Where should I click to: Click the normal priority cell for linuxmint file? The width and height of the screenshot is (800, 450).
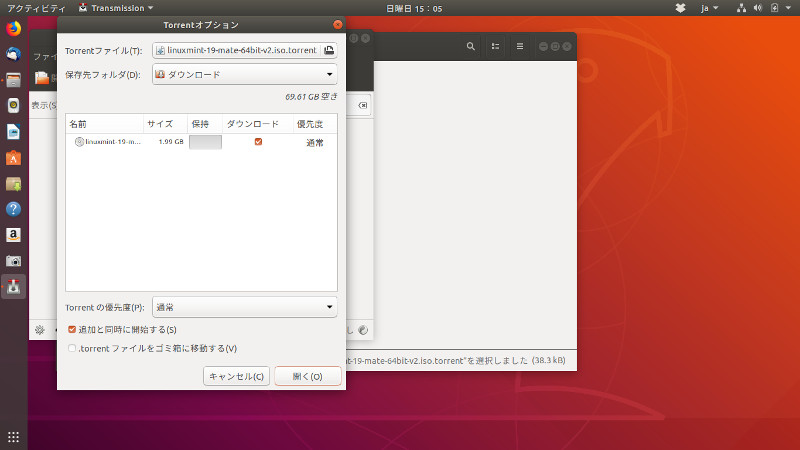tap(315, 143)
